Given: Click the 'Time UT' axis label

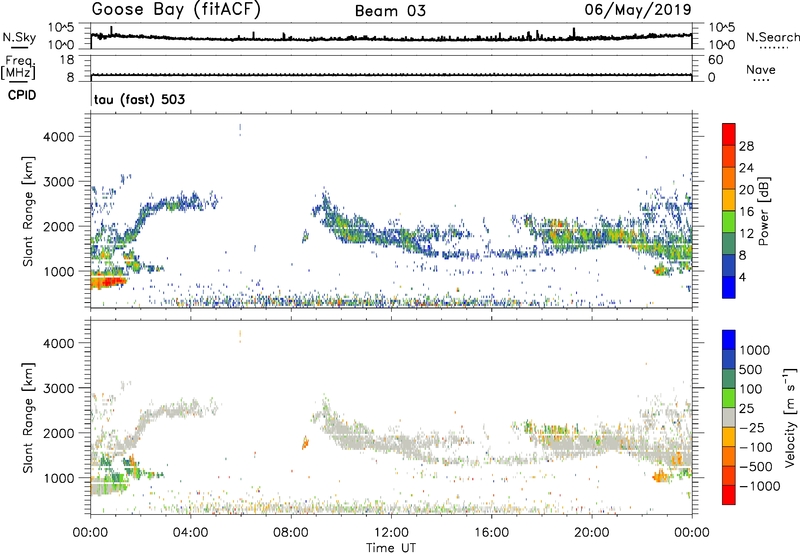Looking at the screenshot, I should pos(391,548).
